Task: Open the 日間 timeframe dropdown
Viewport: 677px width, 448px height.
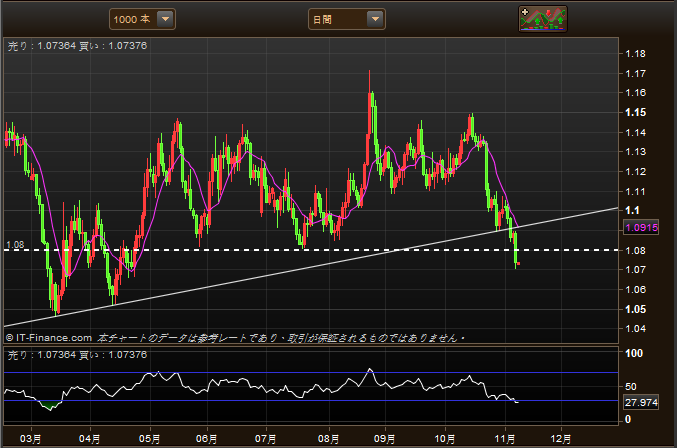Action: coord(347,19)
